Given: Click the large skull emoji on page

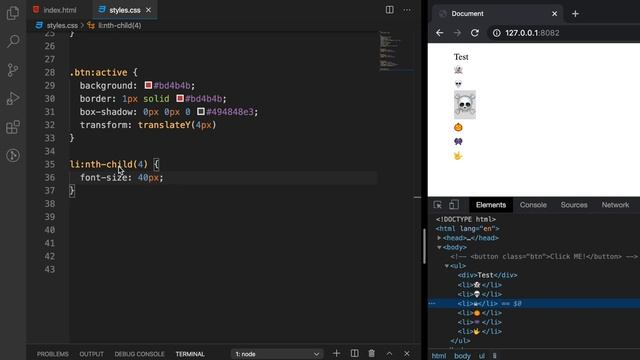Looking at the screenshot, I should point(465,105).
